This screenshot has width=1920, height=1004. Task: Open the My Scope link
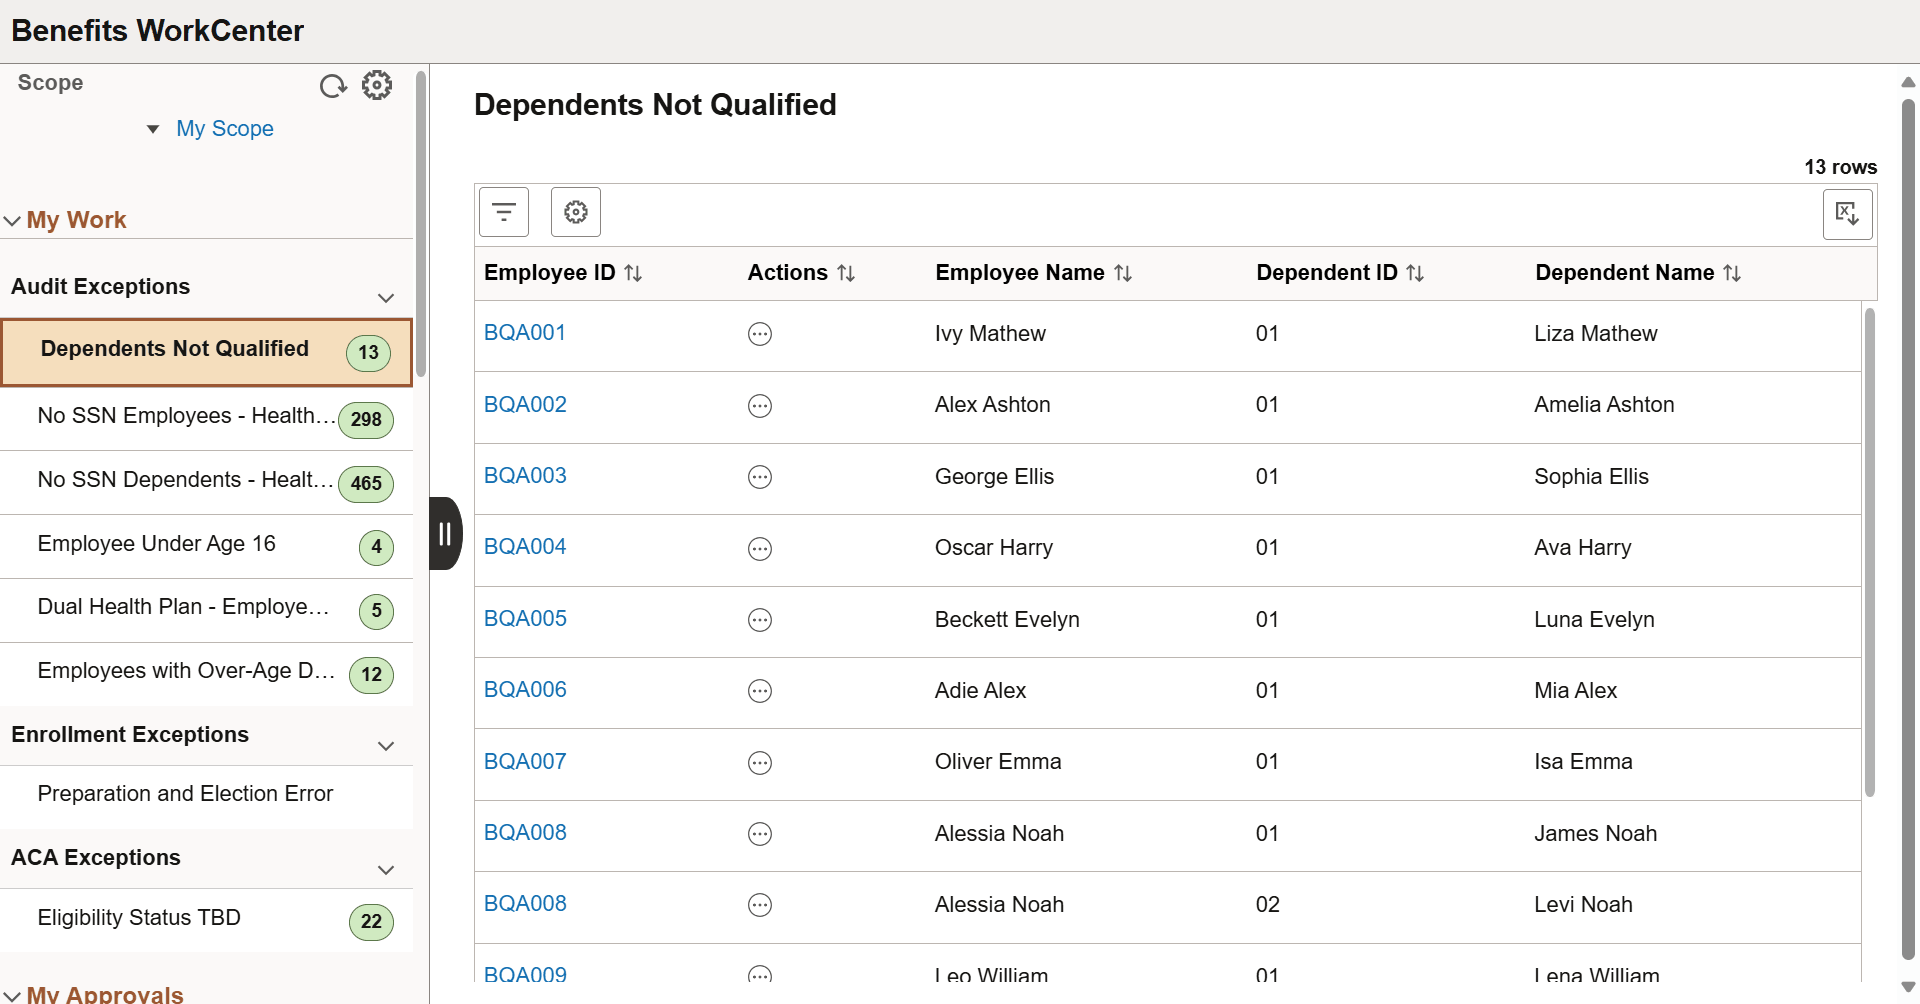[x=225, y=129]
